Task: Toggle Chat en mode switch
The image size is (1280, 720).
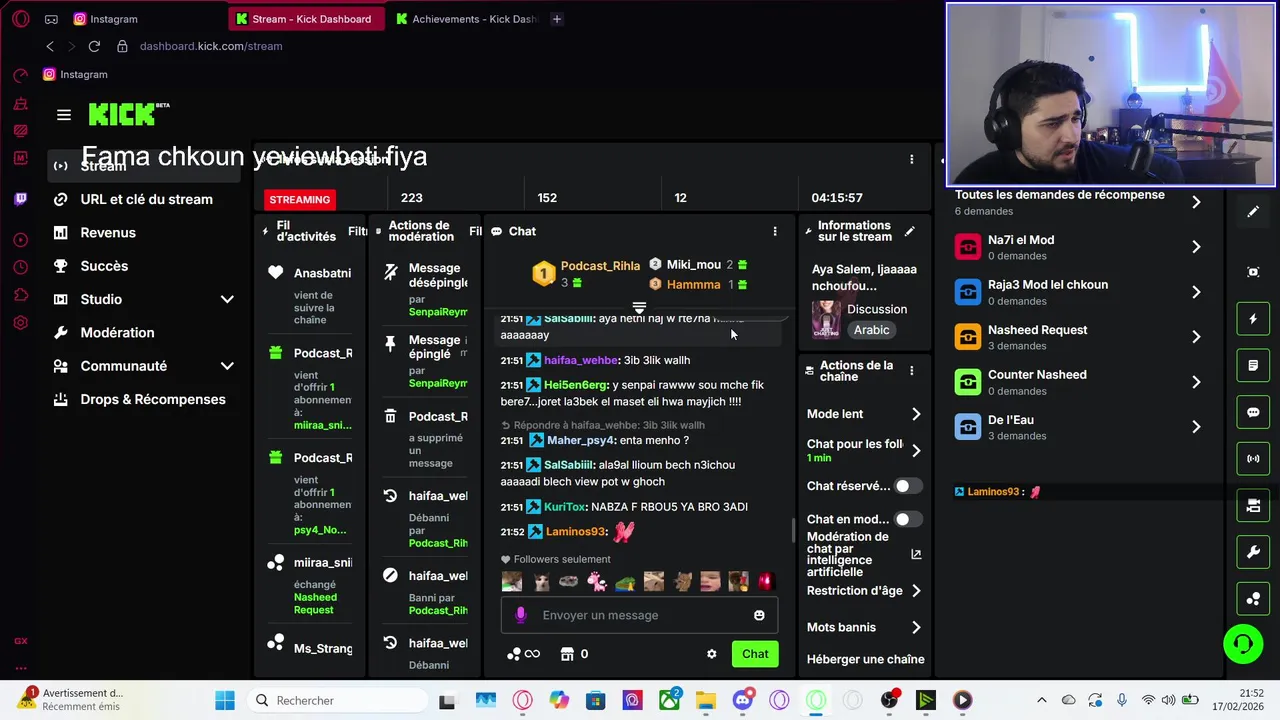Action: pos(908,519)
